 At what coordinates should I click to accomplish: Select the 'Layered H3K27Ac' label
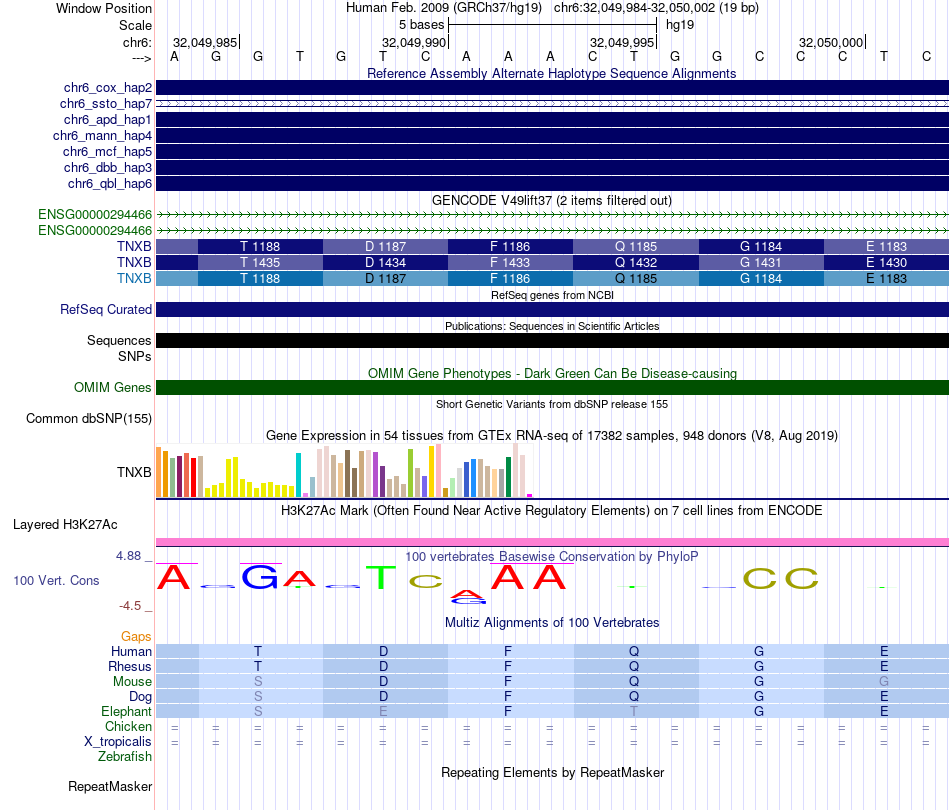(65, 525)
